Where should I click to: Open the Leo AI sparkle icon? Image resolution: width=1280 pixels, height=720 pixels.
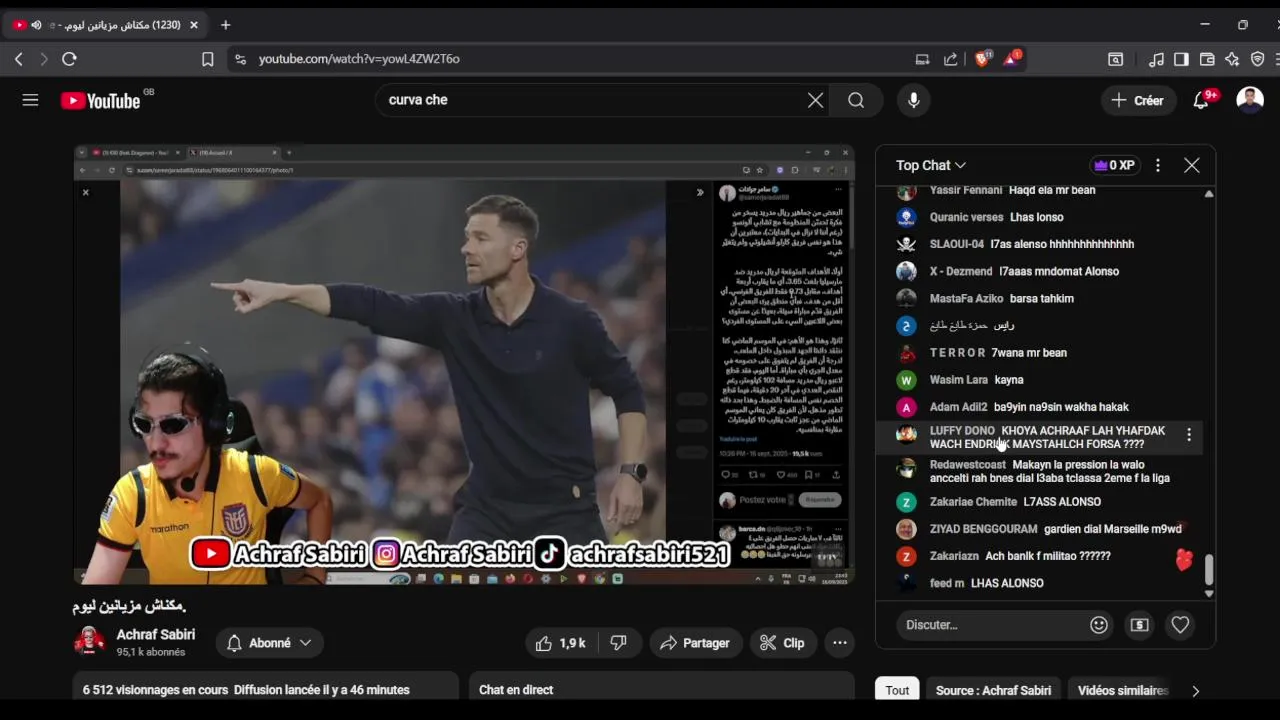coord(1232,59)
